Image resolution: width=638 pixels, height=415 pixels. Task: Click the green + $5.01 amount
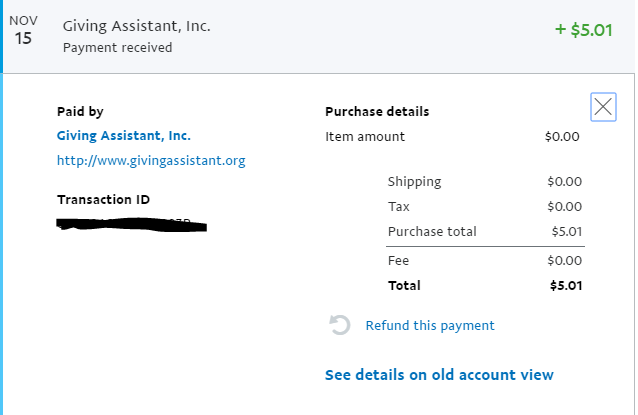pos(583,29)
